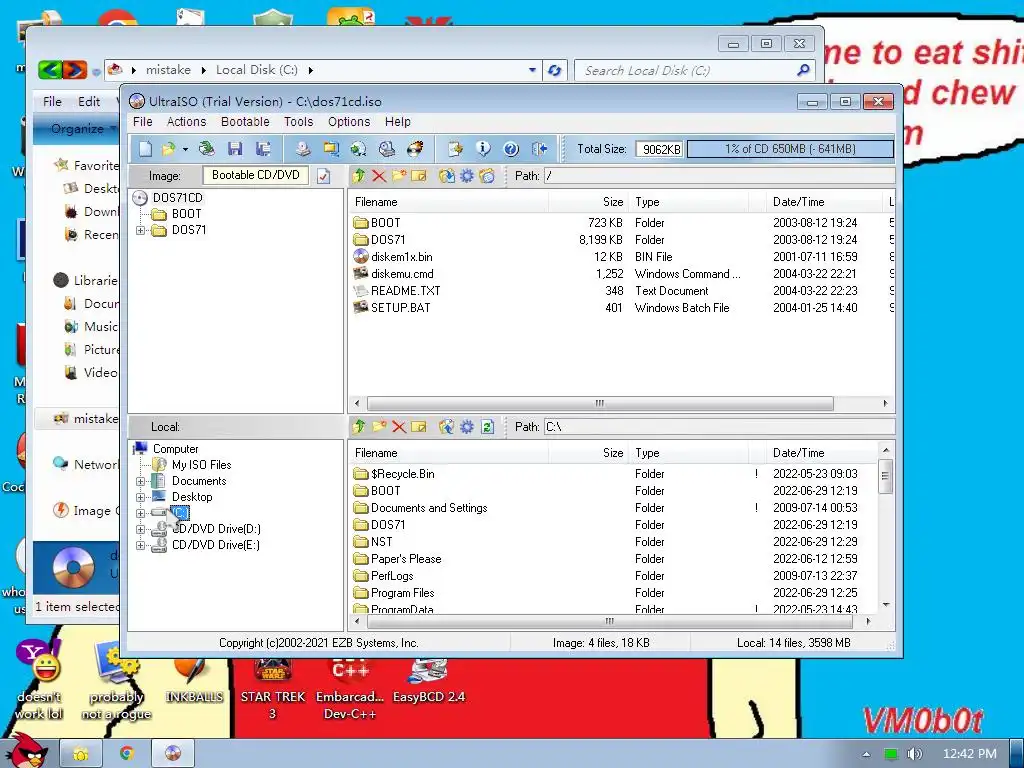Screen dimensions: 1024x768
Task: Click the Burn CD/DVD Image flame icon
Action: [x=415, y=150]
